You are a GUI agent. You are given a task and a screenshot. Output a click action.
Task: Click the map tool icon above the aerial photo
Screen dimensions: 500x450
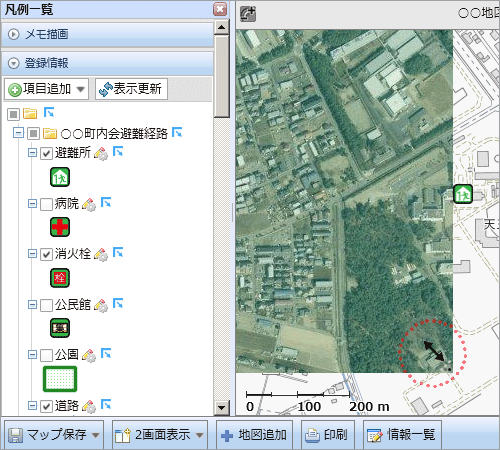(248, 14)
